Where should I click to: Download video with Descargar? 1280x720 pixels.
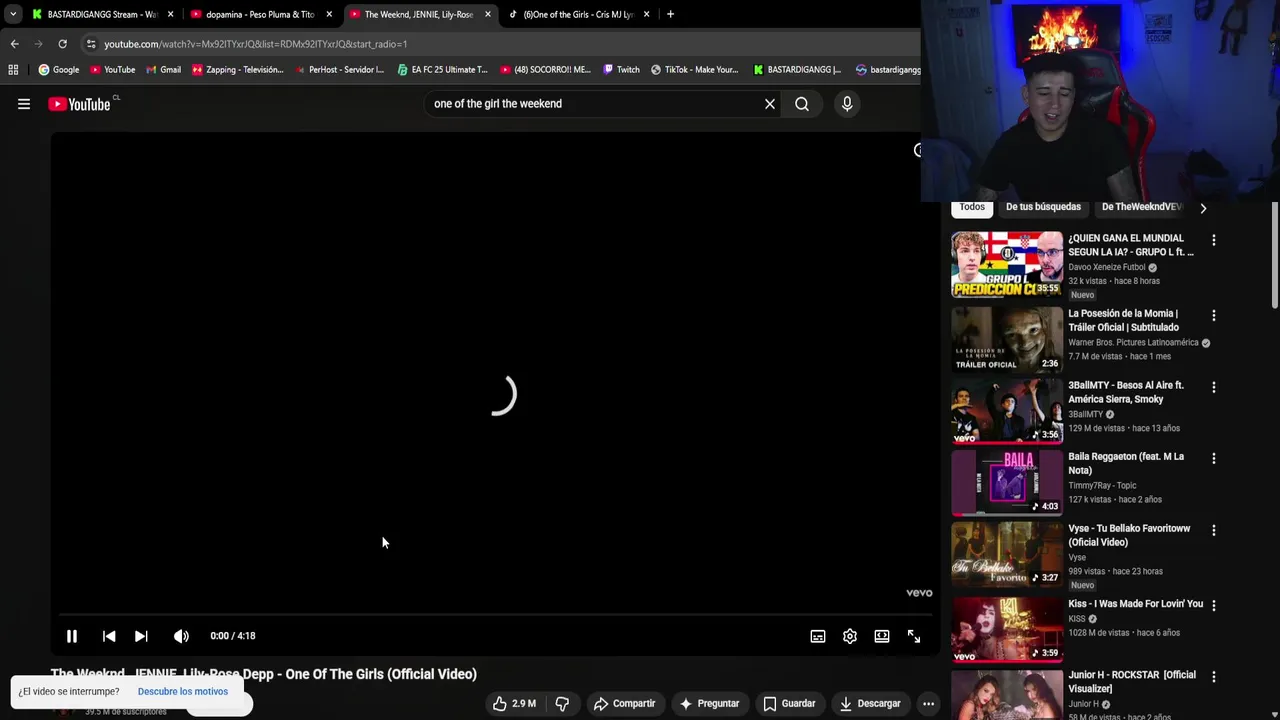click(x=870, y=703)
